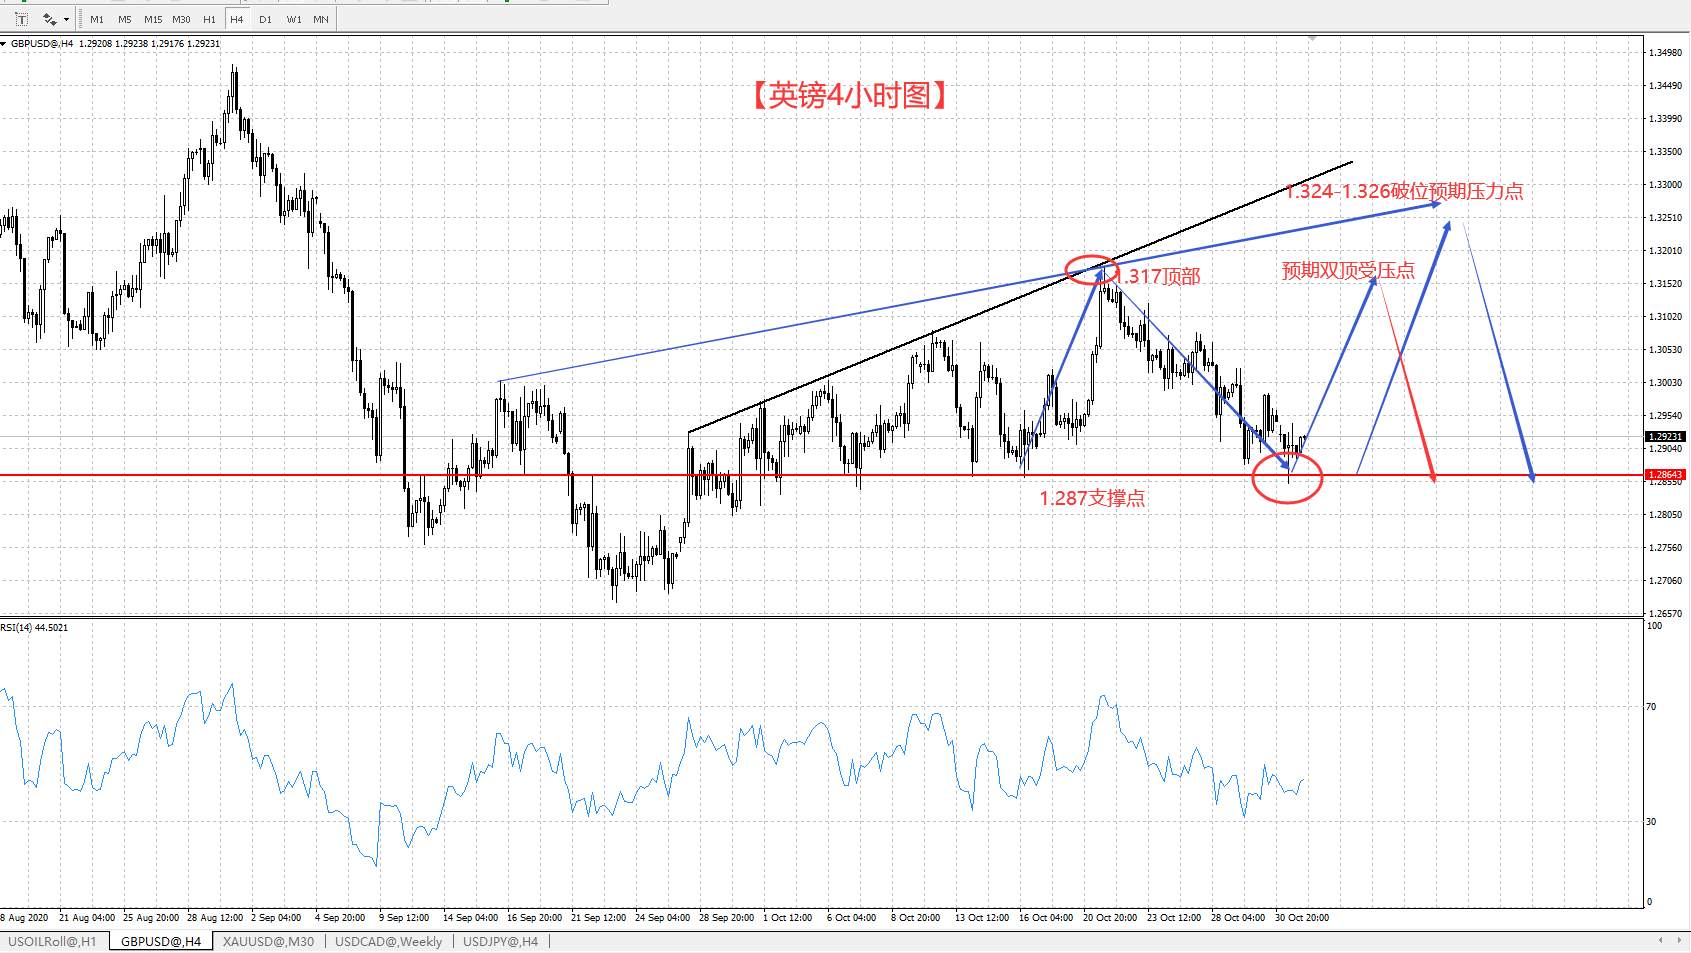The width and height of the screenshot is (1691, 953).
Task: Open the XAUUSD@,M30 chart tab
Action: click(x=268, y=942)
